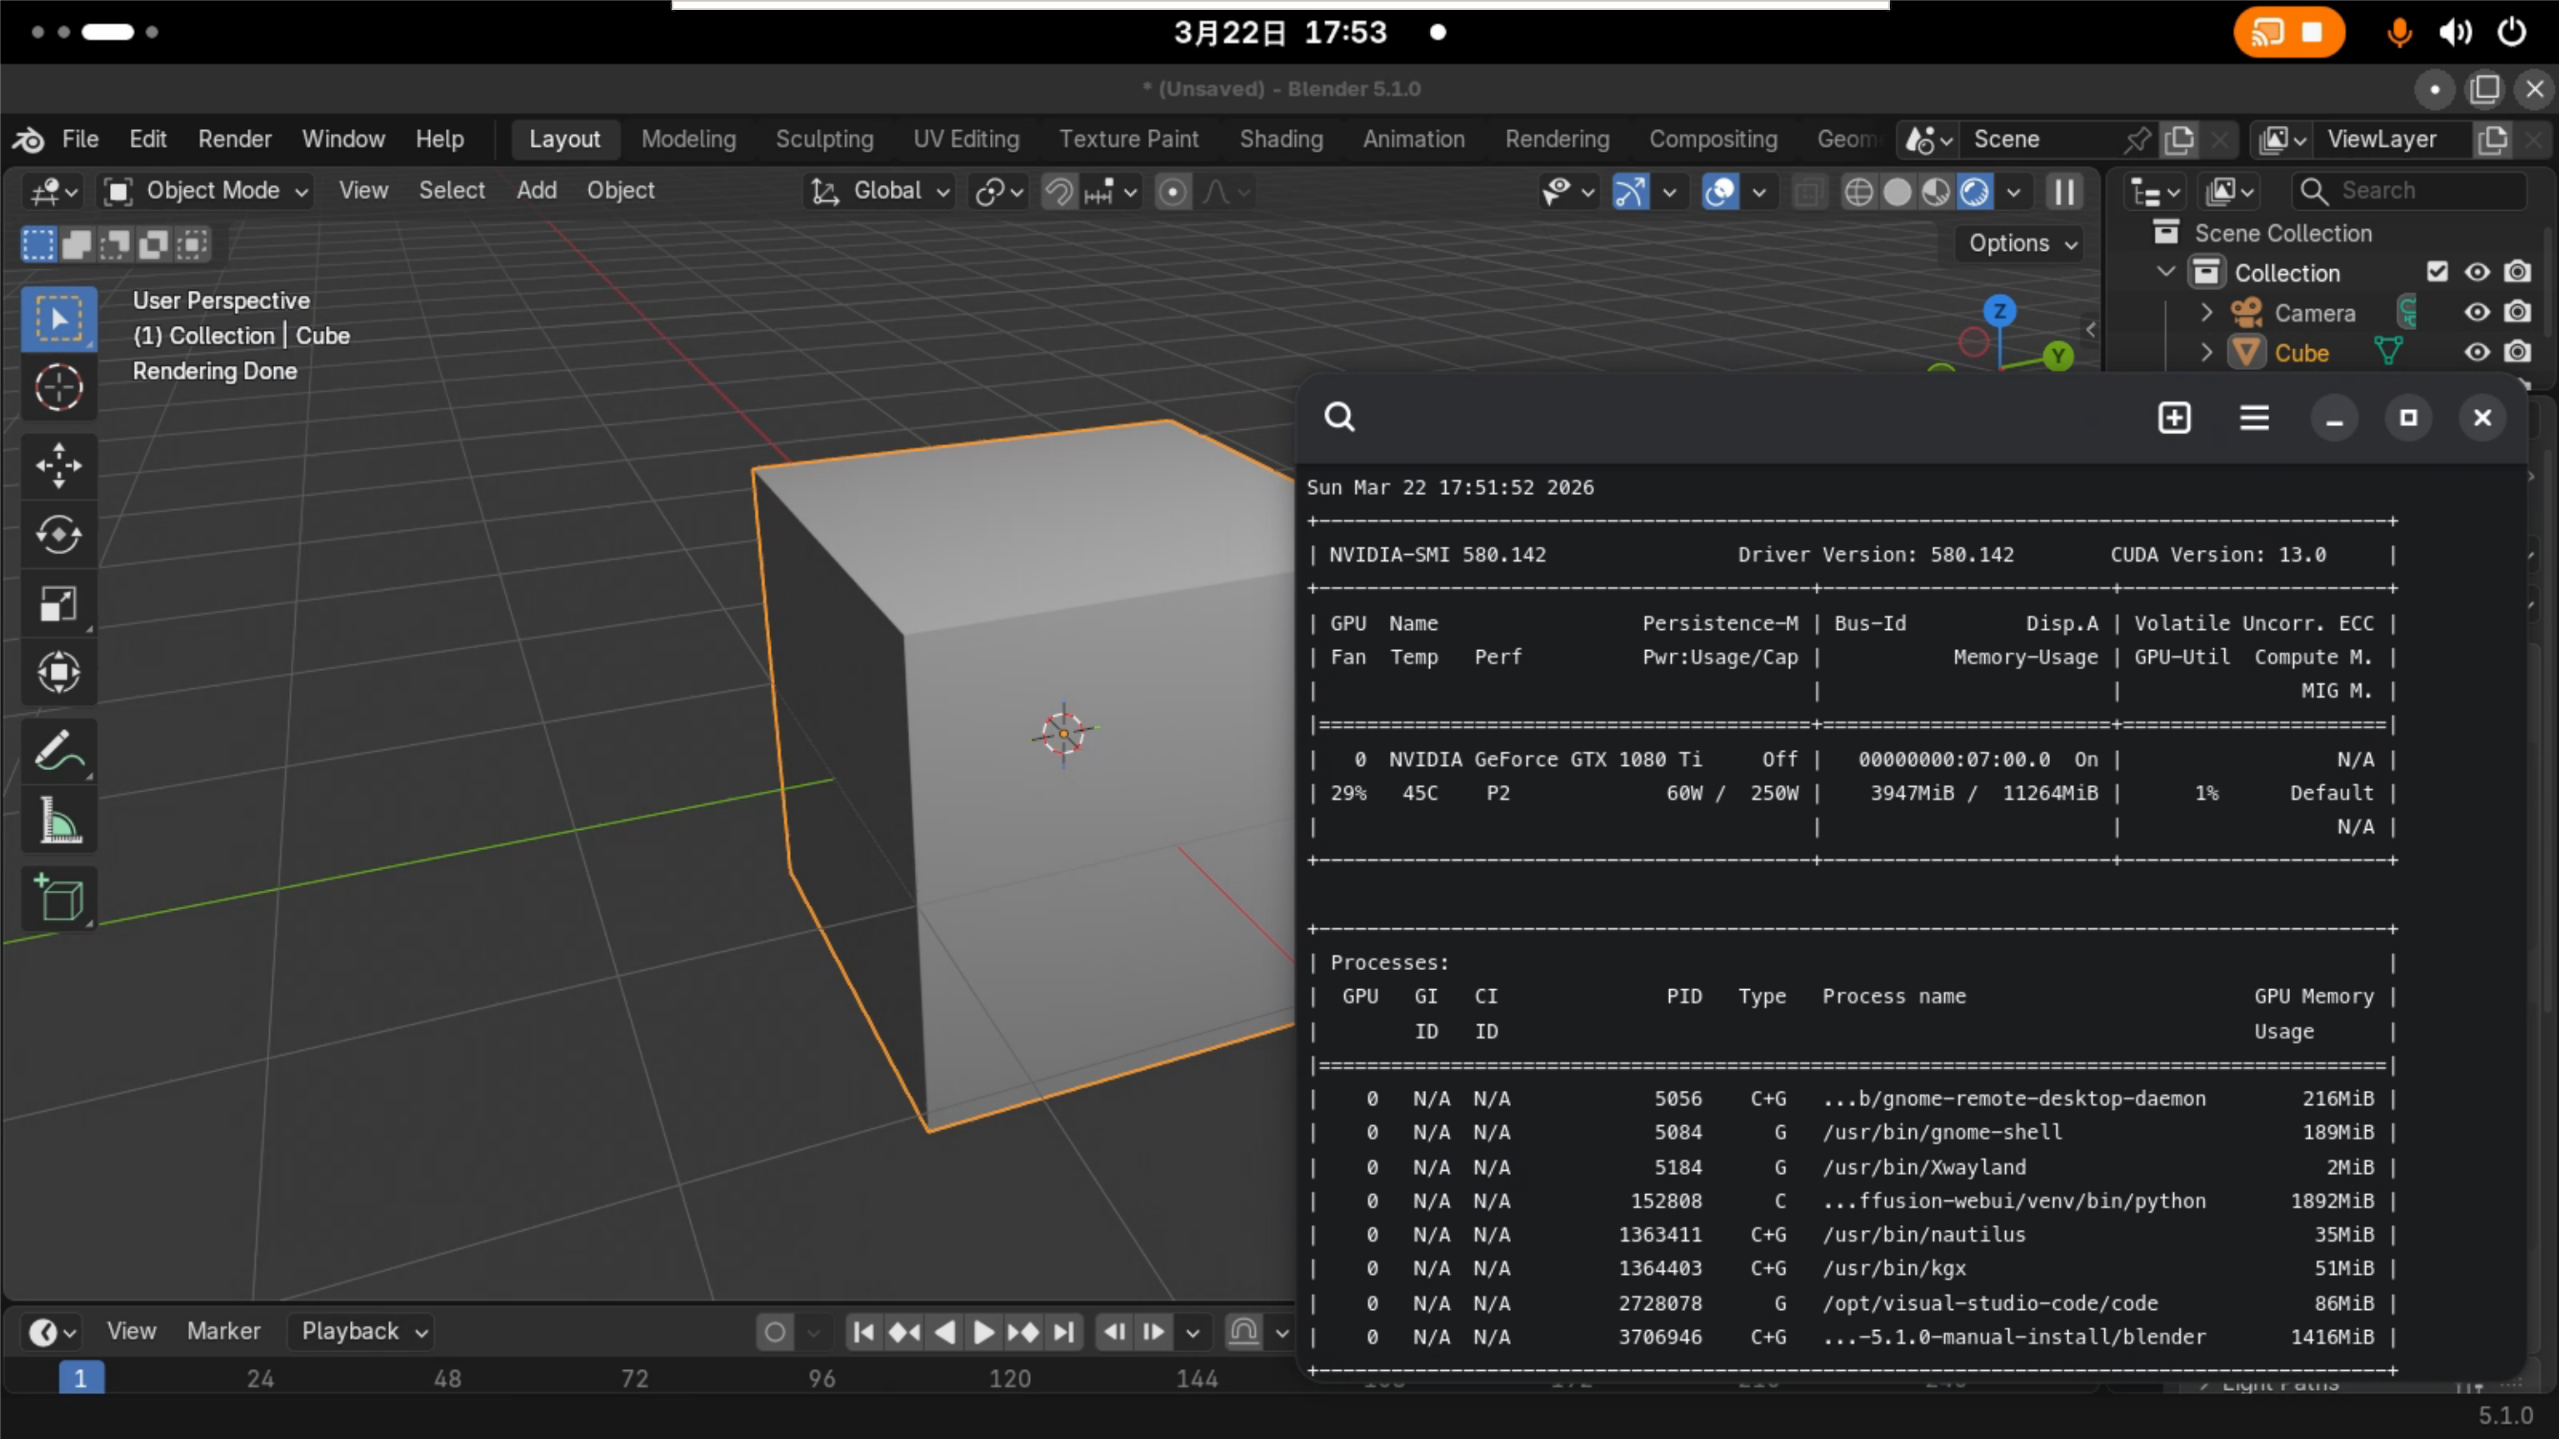Open the Render menu
Image resolution: width=2559 pixels, height=1439 pixels.
coord(234,139)
